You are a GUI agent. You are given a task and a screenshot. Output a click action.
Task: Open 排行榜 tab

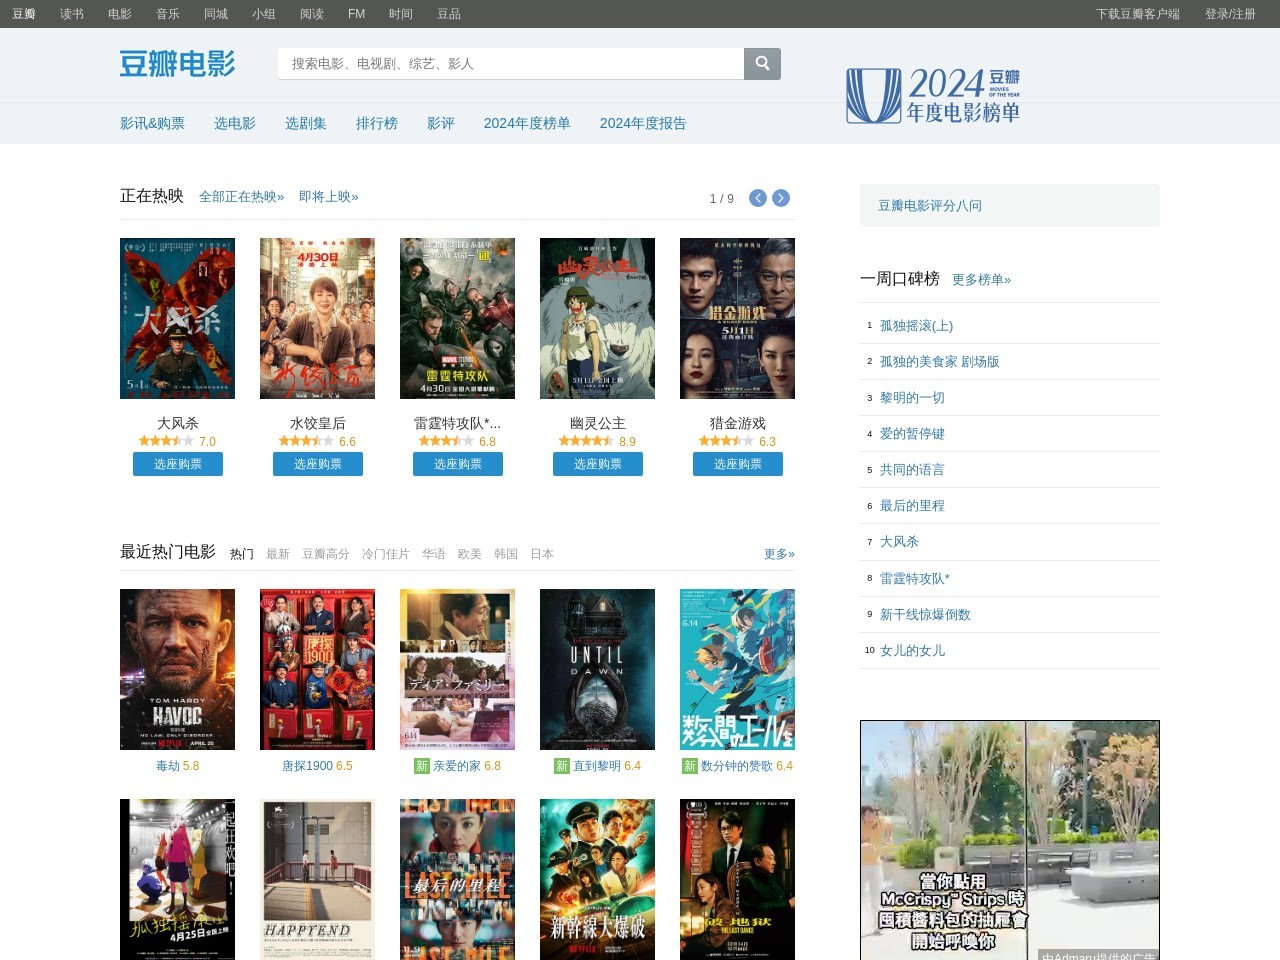(x=377, y=123)
